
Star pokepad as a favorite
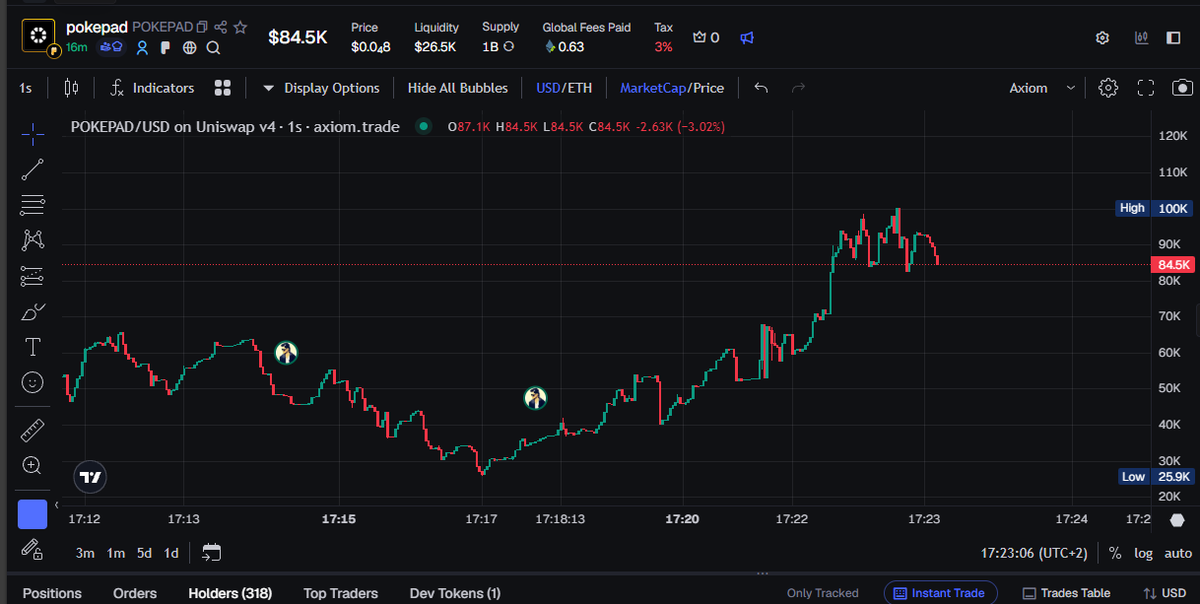[x=240, y=27]
